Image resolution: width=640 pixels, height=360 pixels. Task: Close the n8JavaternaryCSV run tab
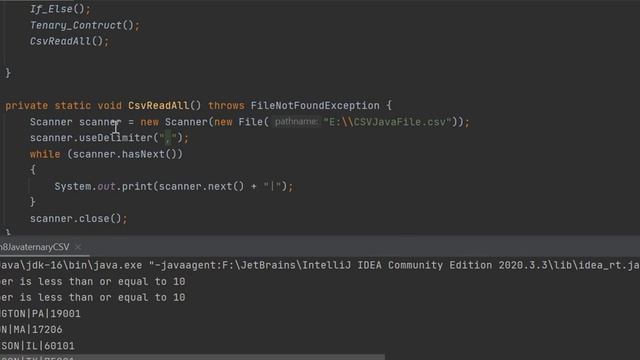(x=78, y=247)
